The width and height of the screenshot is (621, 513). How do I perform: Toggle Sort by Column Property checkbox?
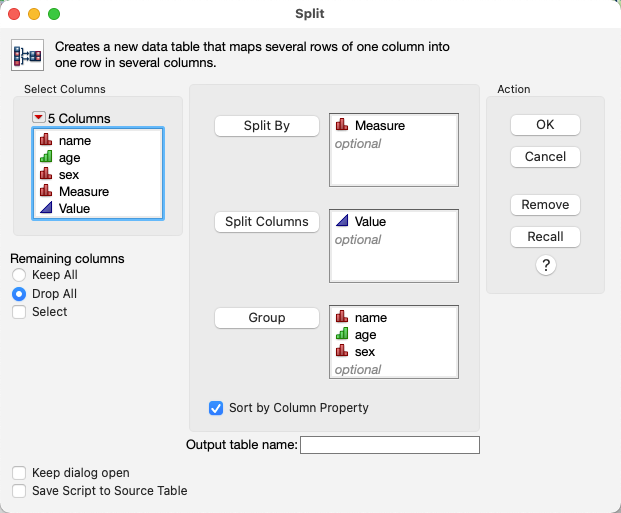point(216,408)
